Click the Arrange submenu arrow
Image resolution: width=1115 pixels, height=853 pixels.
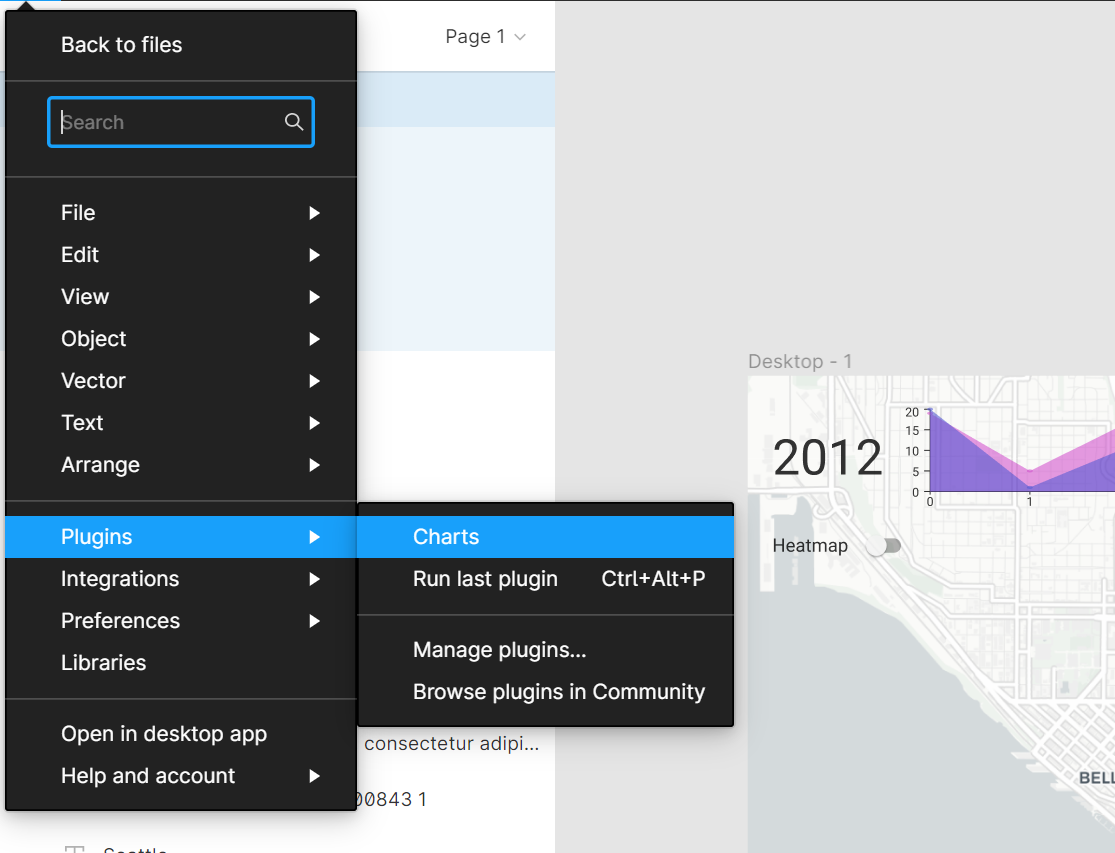point(314,465)
